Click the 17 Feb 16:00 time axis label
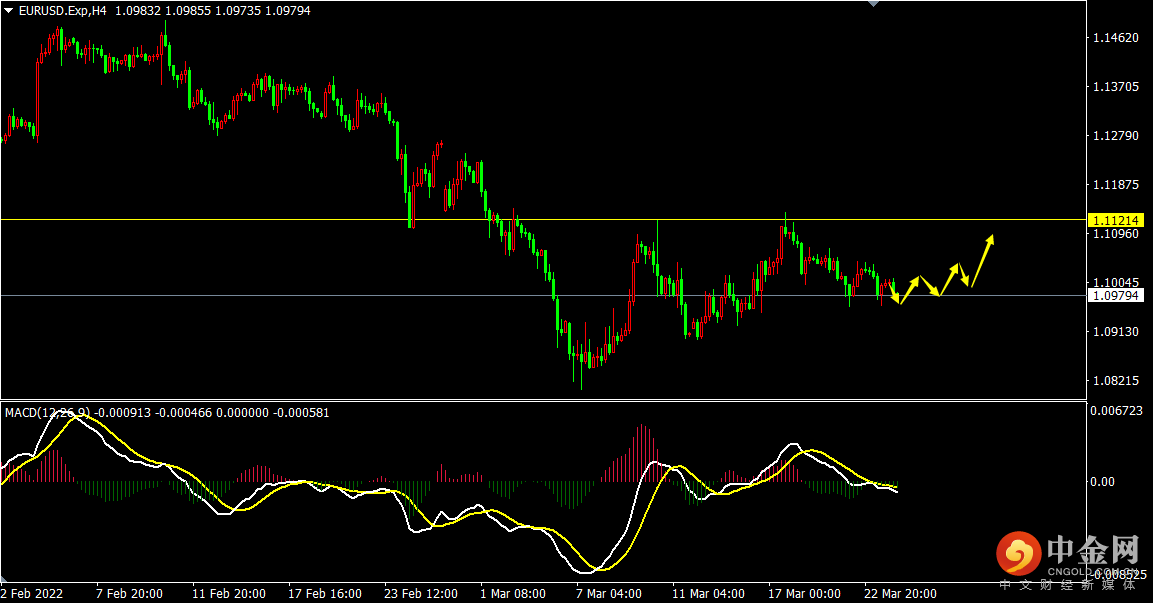Screen dimensions: 1153x603 click(x=325, y=593)
